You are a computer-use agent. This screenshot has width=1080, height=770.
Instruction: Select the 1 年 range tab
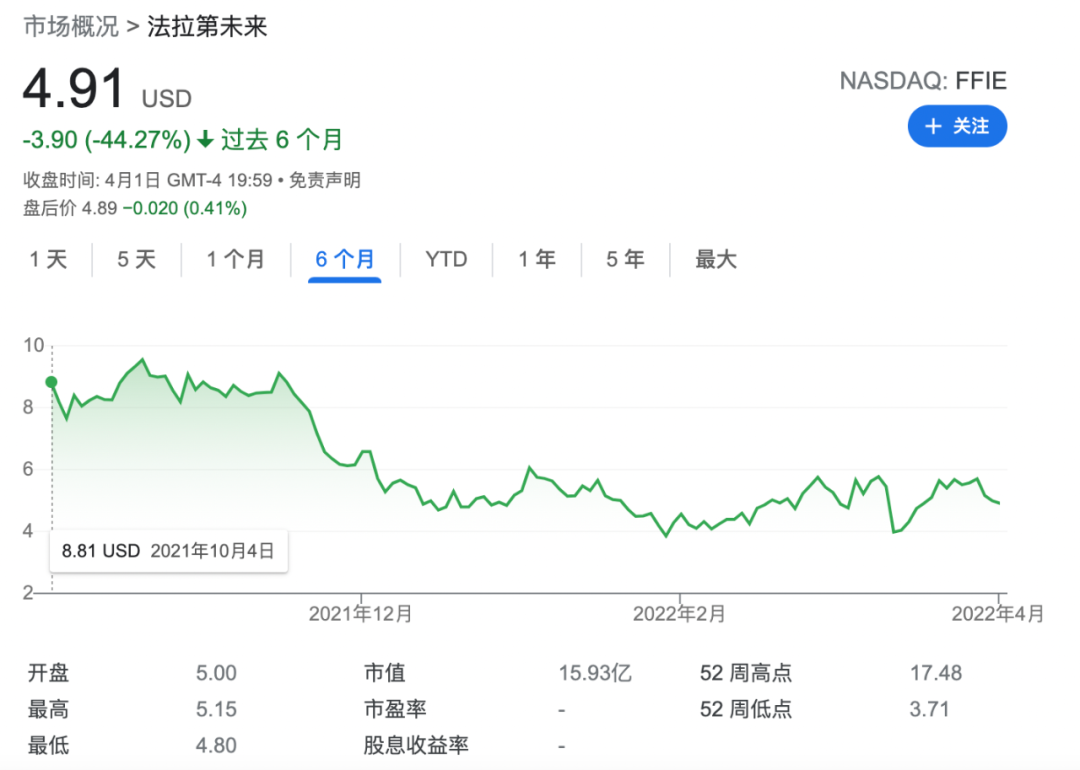(x=537, y=260)
